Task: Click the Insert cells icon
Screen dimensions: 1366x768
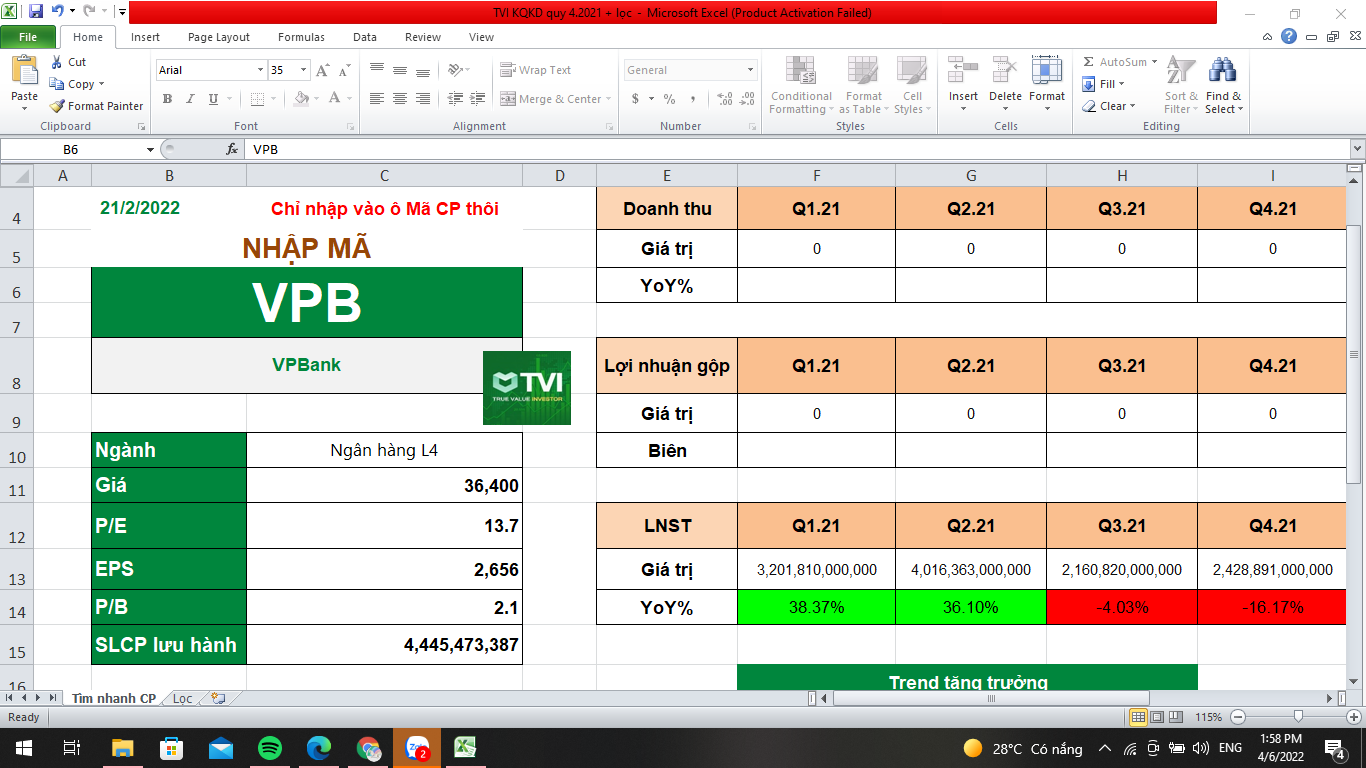Action: pyautogui.click(x=963, y=70)
